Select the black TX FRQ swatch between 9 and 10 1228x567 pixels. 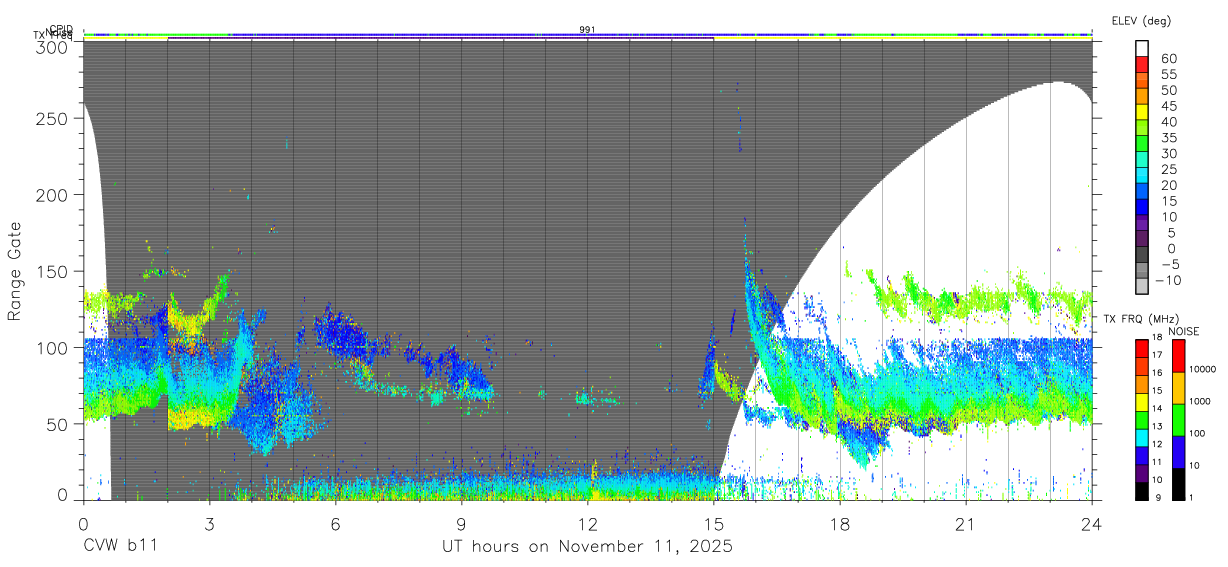click(1142, 490)
